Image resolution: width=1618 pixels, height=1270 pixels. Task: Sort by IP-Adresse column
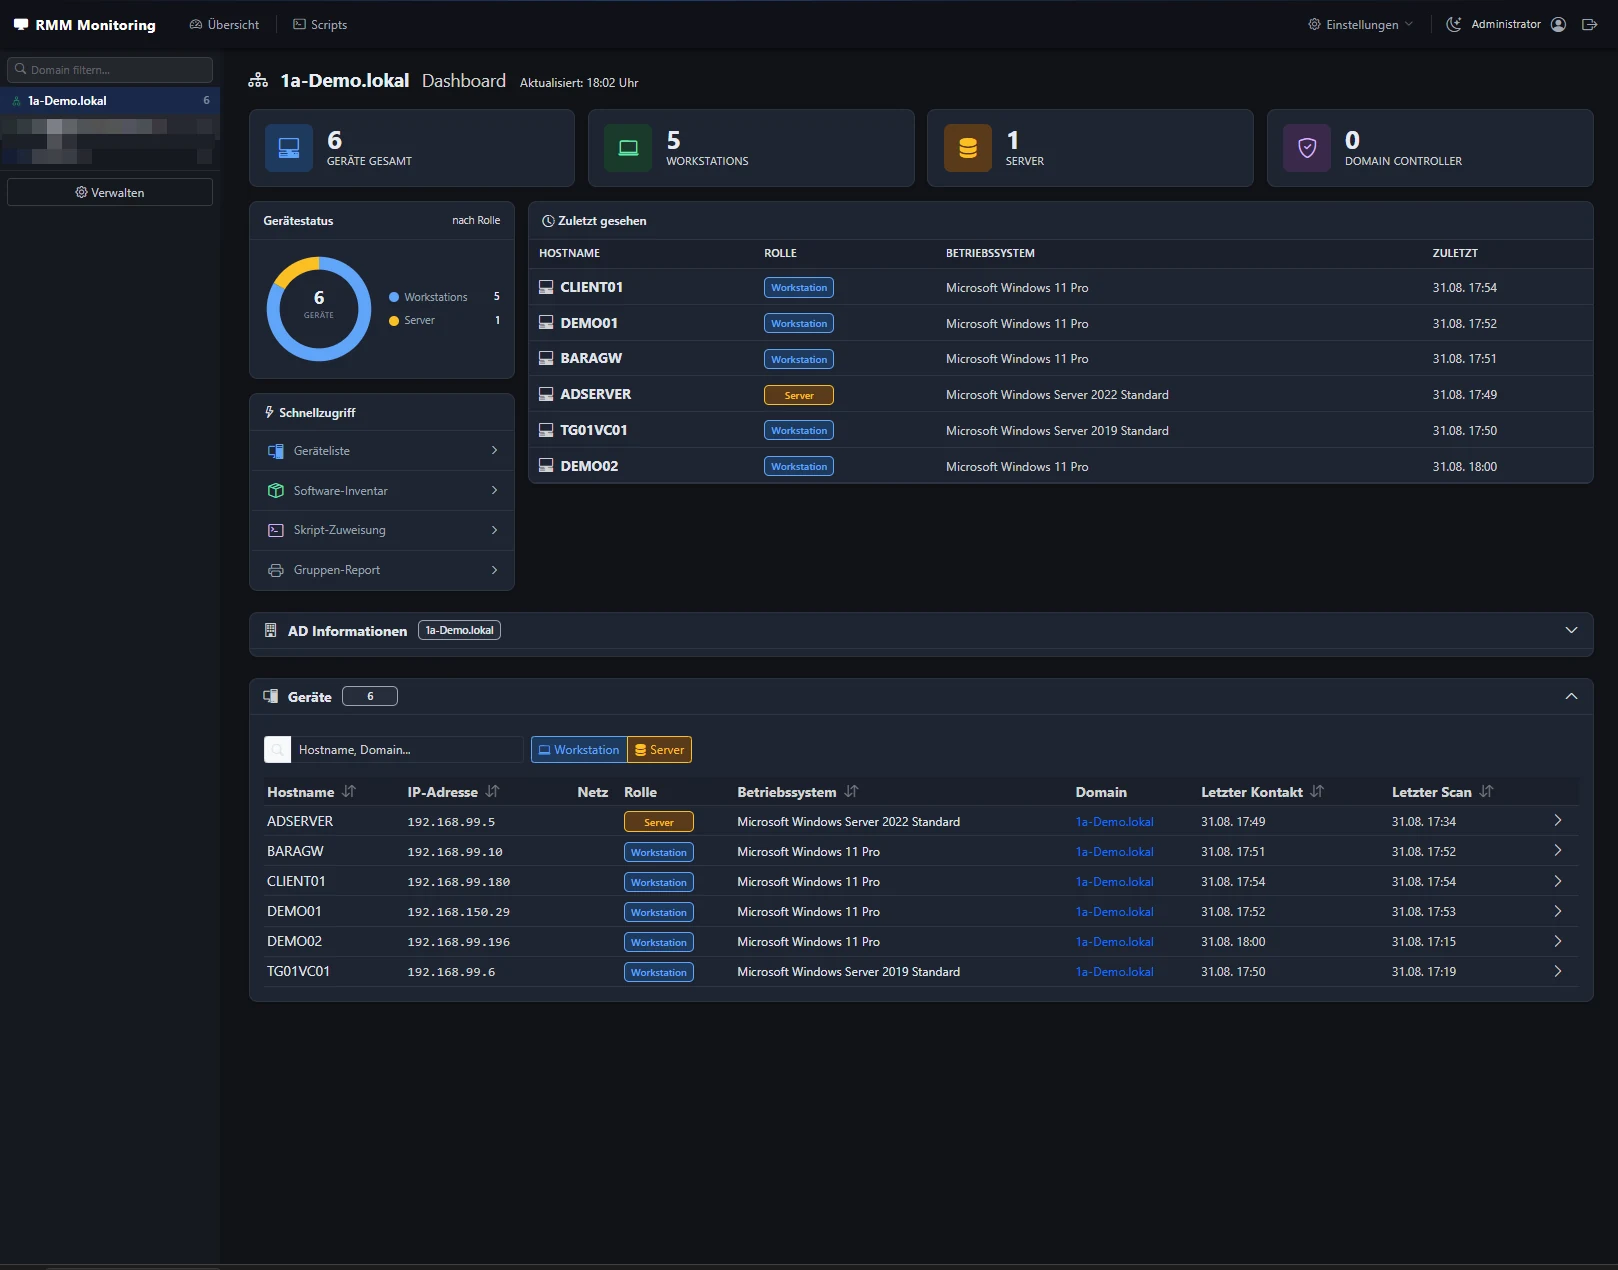coord(453,792)
